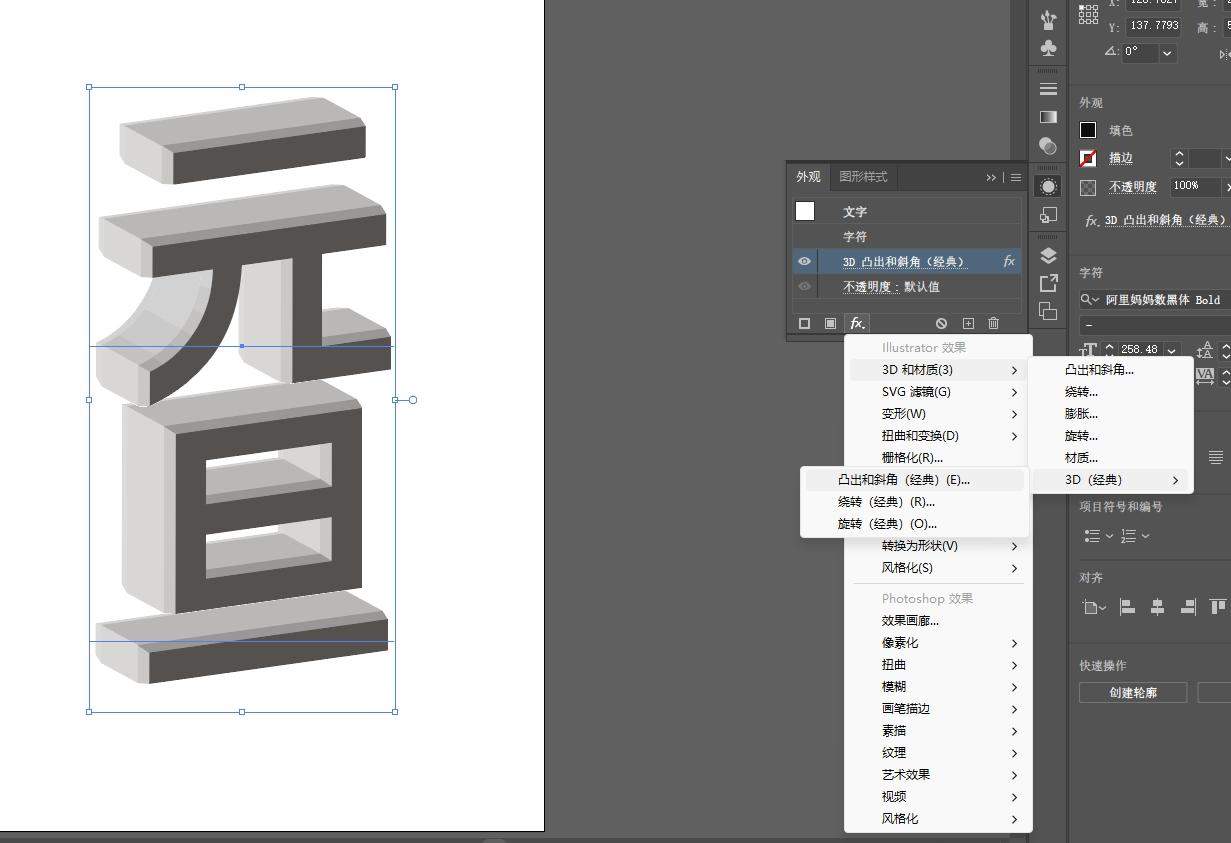1231x843 pixels.
Task: Choose 凸出和斜角 (经典)(E)... menu item
Action: click(915, 480)
